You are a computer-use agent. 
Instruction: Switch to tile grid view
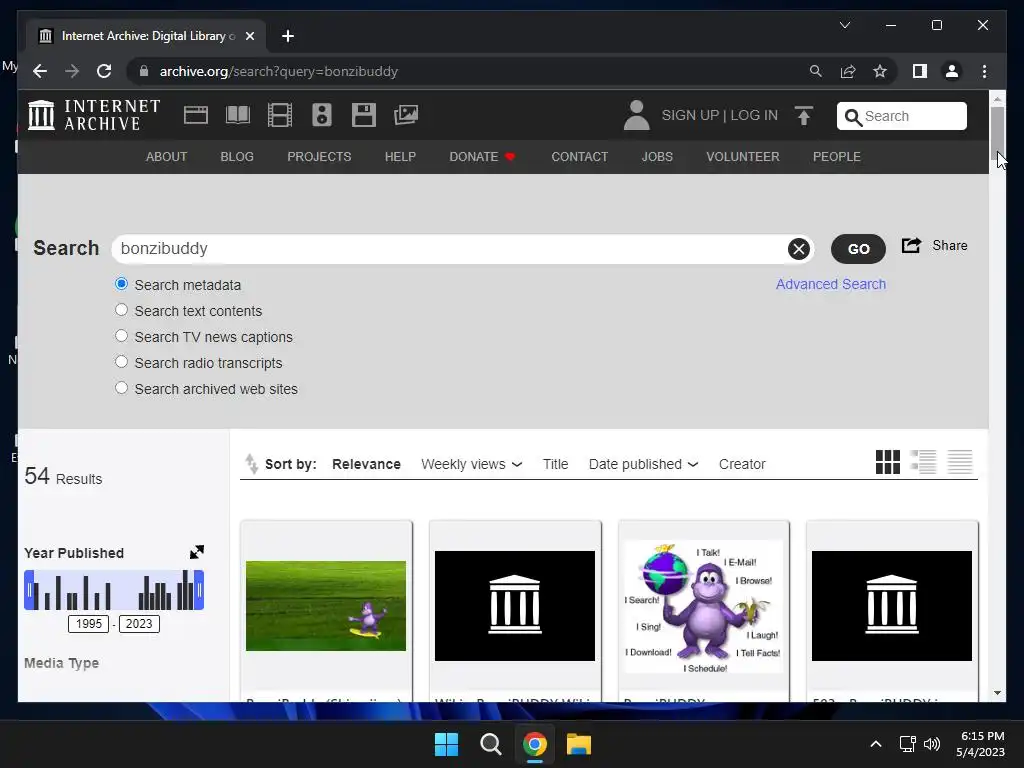pos(888,462)
